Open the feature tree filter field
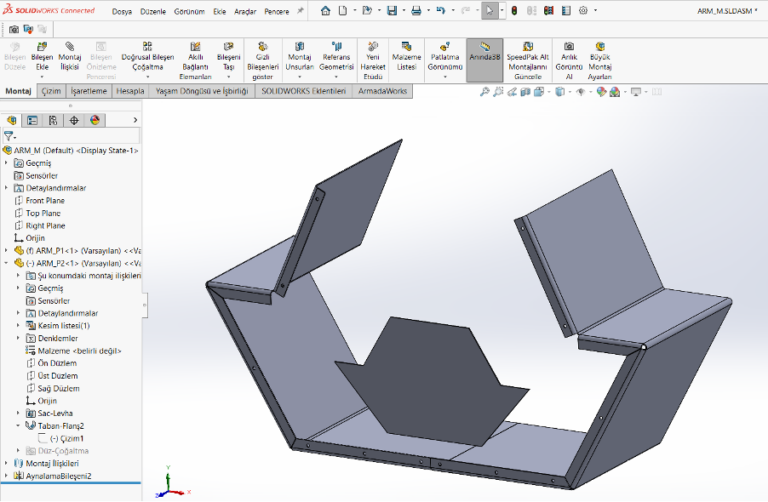 pyautogui.click(x=10, y=136)
